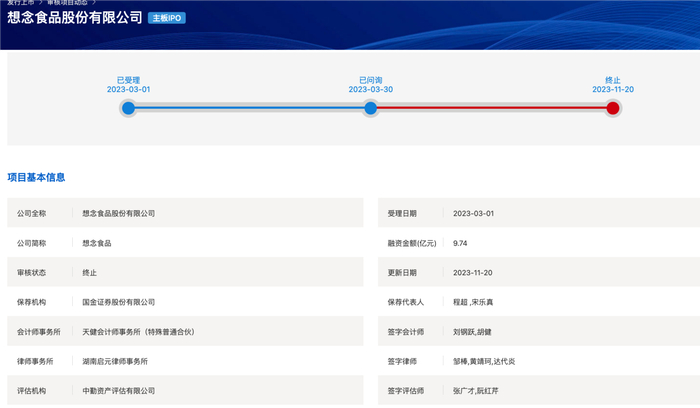Click the value 国金证券股份有限公司
Image resolution: width=700 pixels, height=408 pixels.
(x=118, y=302)
